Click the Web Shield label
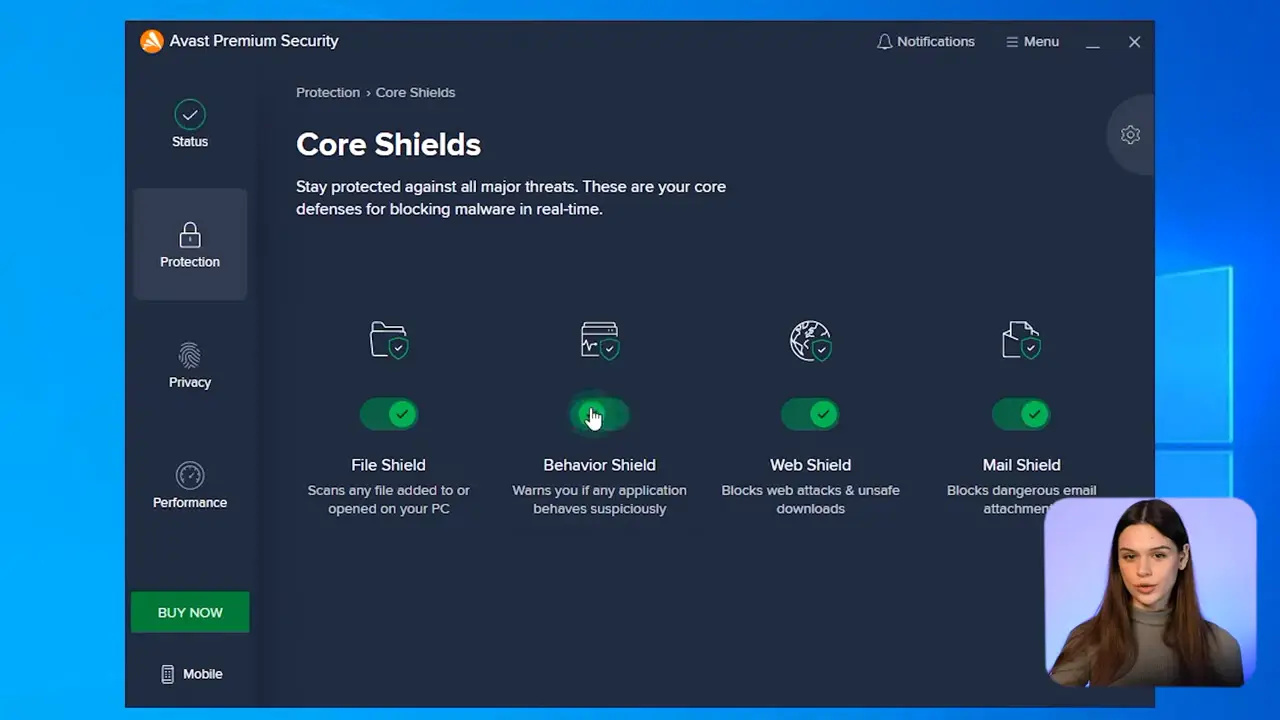This screenshot has height=720, width=1280. point(810,465)
